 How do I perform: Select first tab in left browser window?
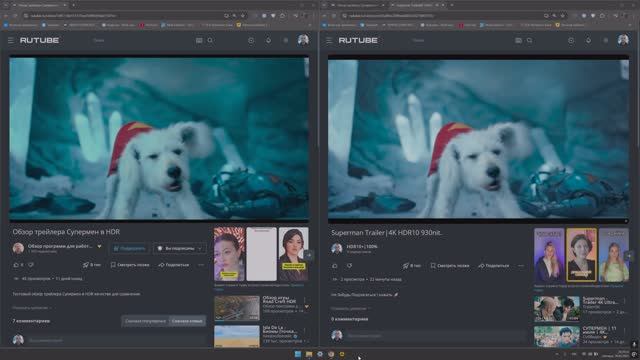click(x=40, y=5)
